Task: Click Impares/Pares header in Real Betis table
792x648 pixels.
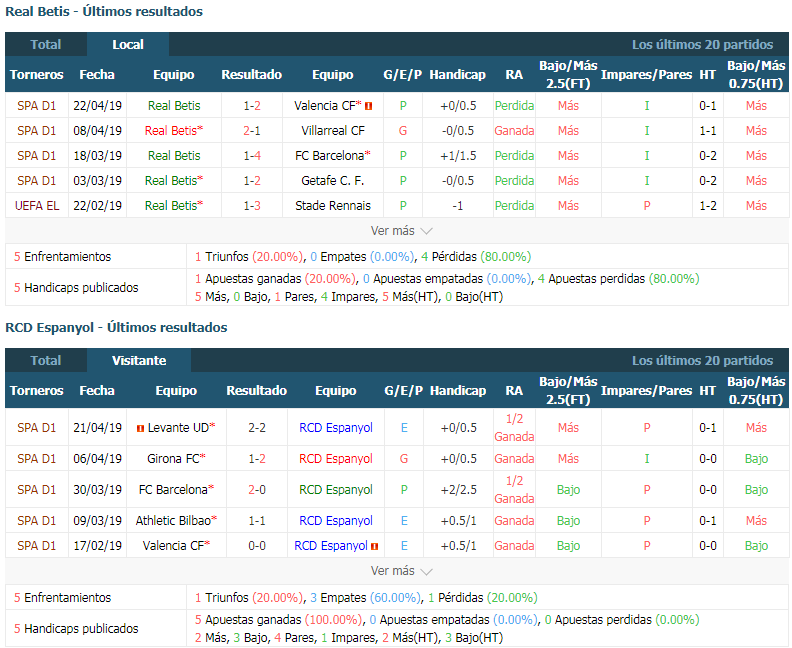Action: coord(647,74)
